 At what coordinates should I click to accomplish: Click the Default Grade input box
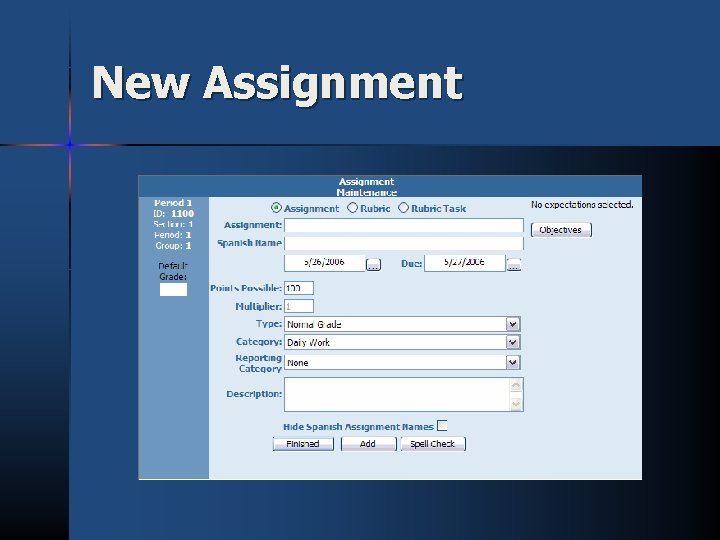click(x=173, y=289)
